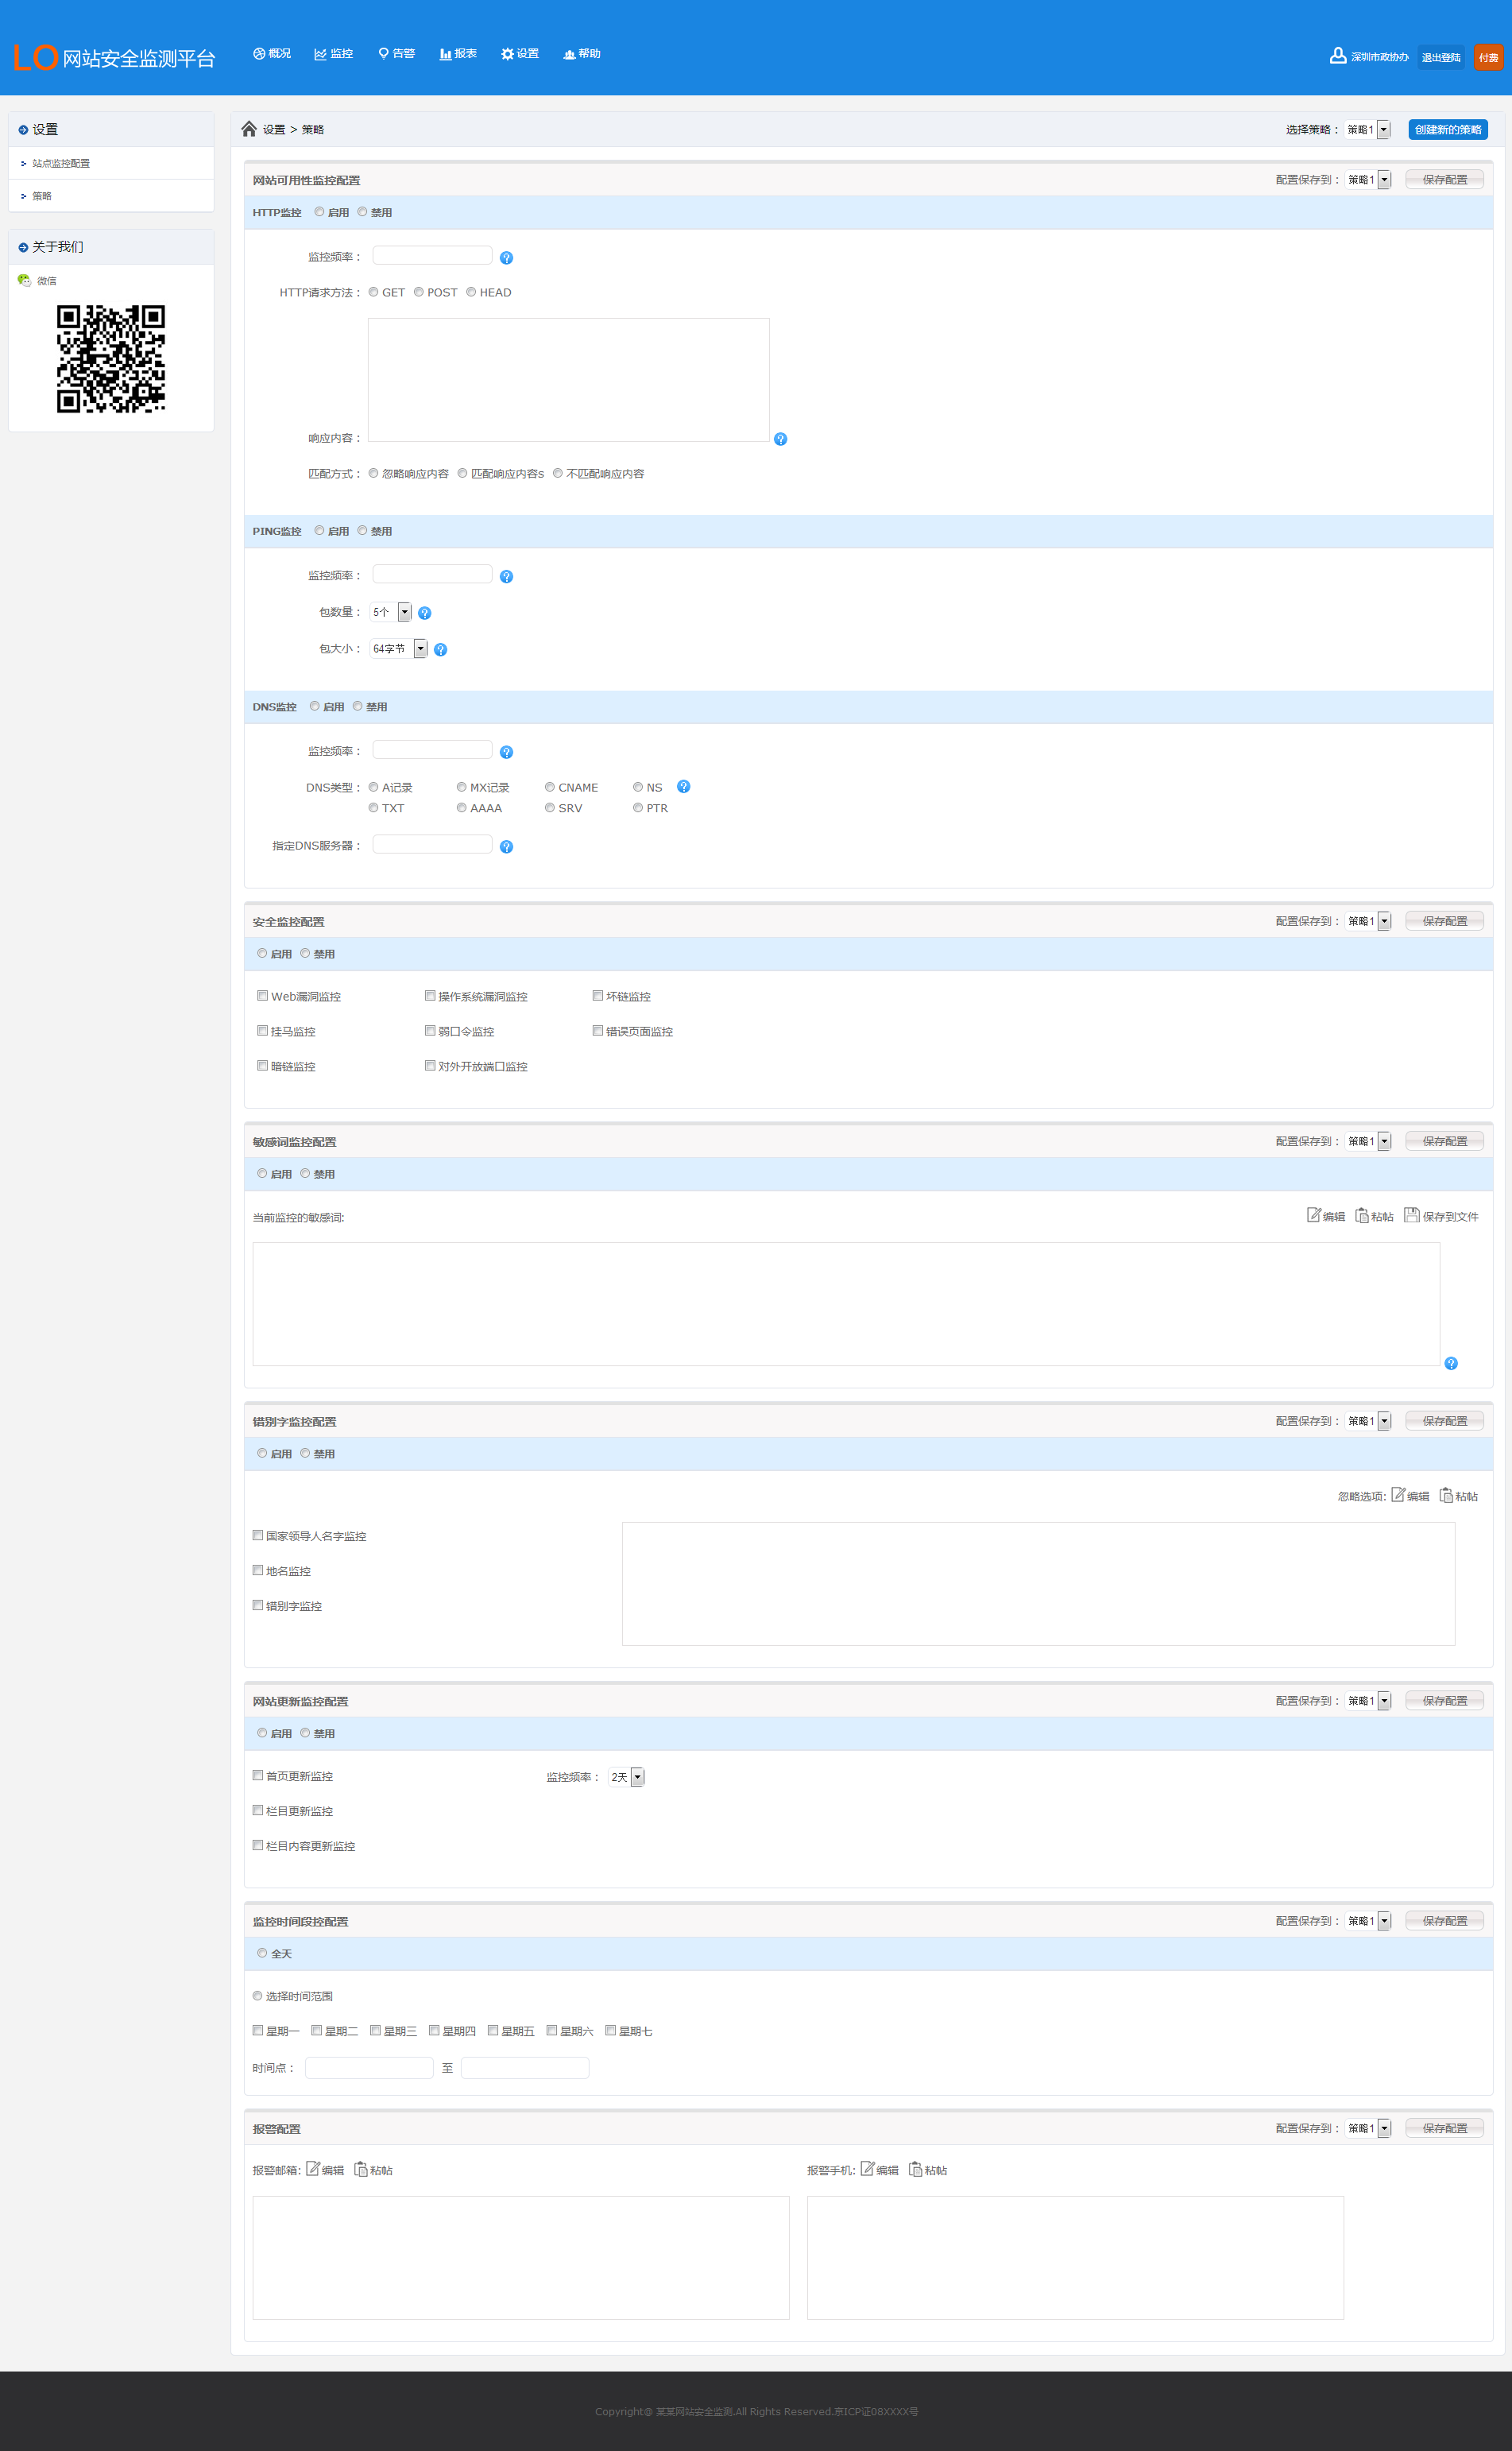This screenshot has width=1512, height=2451.
Task: Select the HEAD HTTP request method
Action: point(471,292)
